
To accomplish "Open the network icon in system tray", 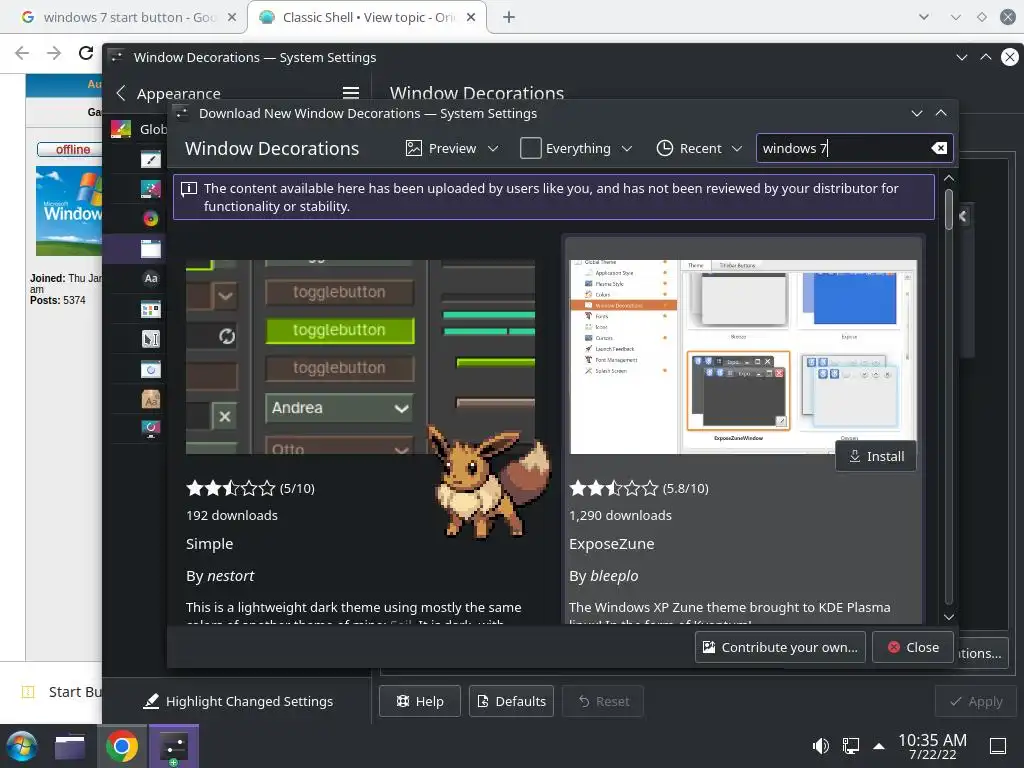I will pyautogui.click(x=851, y=746).
